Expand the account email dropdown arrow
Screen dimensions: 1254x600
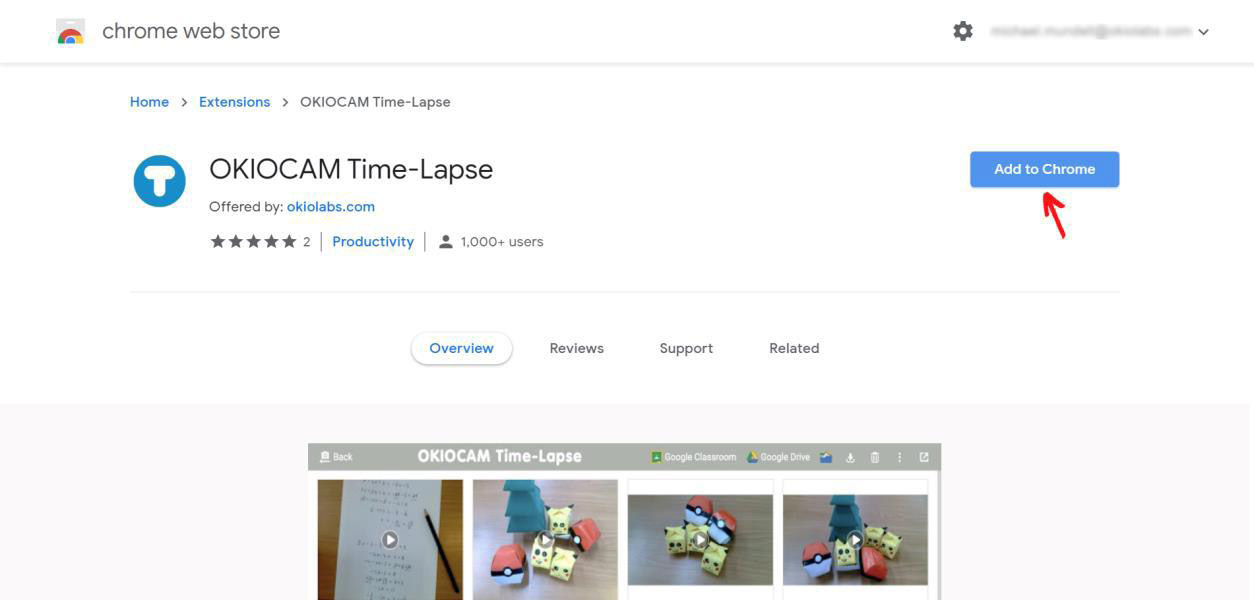click(1203, 32)
